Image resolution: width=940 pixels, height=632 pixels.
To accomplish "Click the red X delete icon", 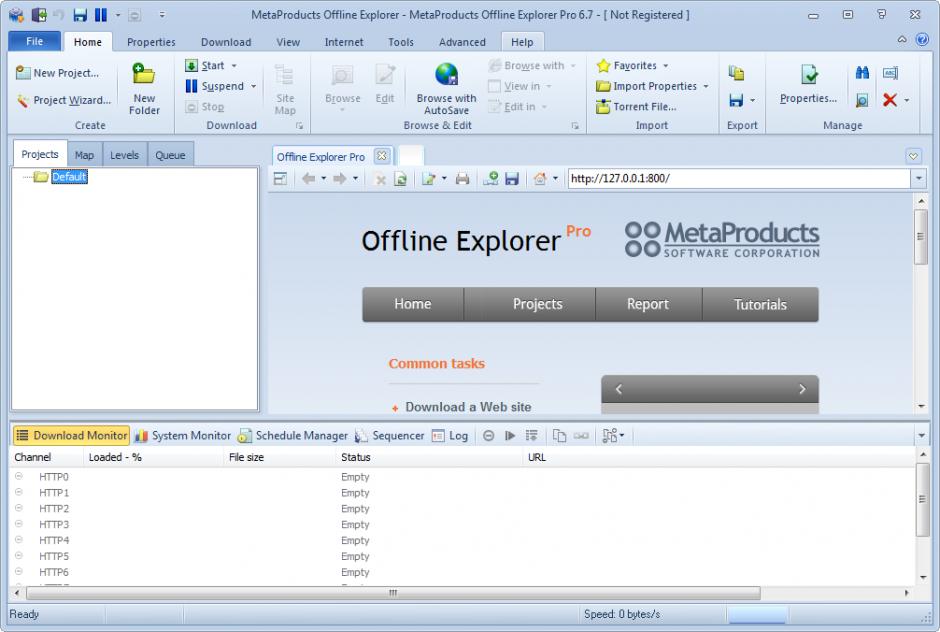I will coord(890,100).
